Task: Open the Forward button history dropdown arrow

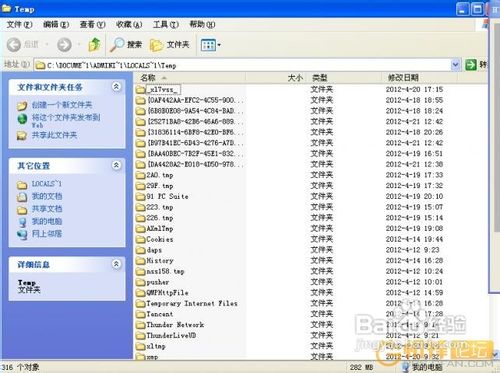Action: [79, 44]
